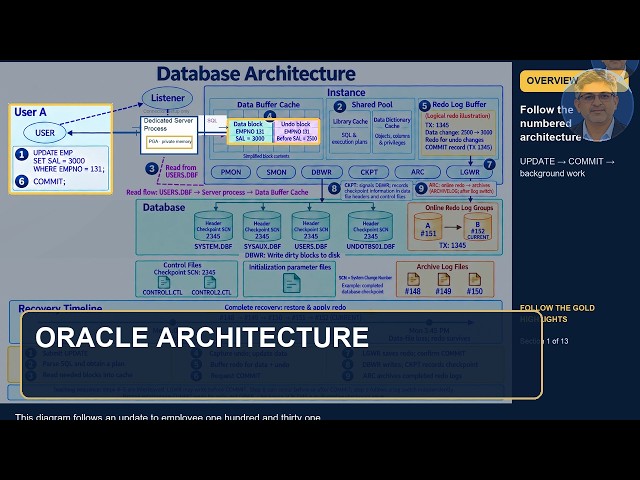Click the 'Initialization parameter files' heading
640x480 pixels.
pyautogui.click(x=290, y=267)
